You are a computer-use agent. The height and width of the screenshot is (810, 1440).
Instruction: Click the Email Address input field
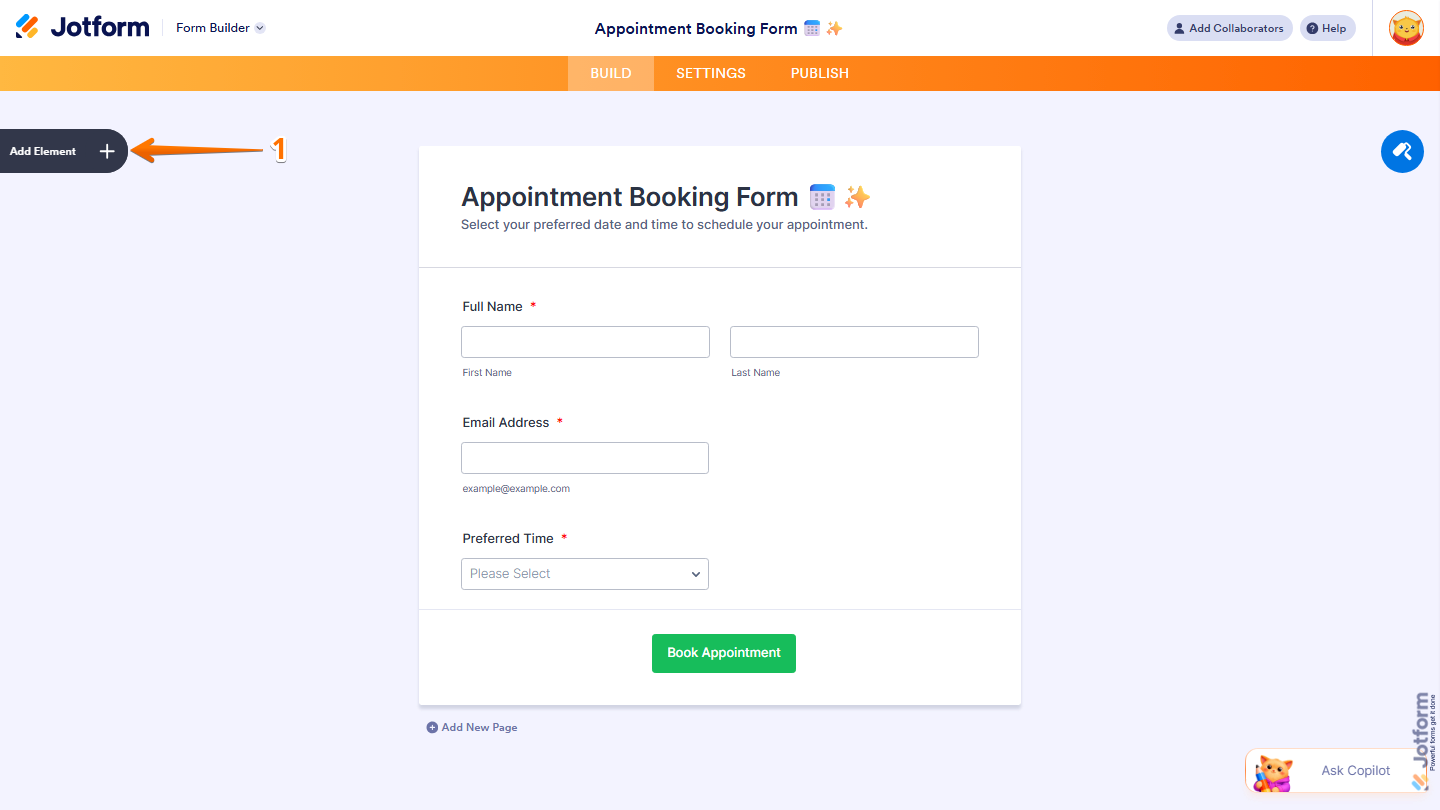585,457
